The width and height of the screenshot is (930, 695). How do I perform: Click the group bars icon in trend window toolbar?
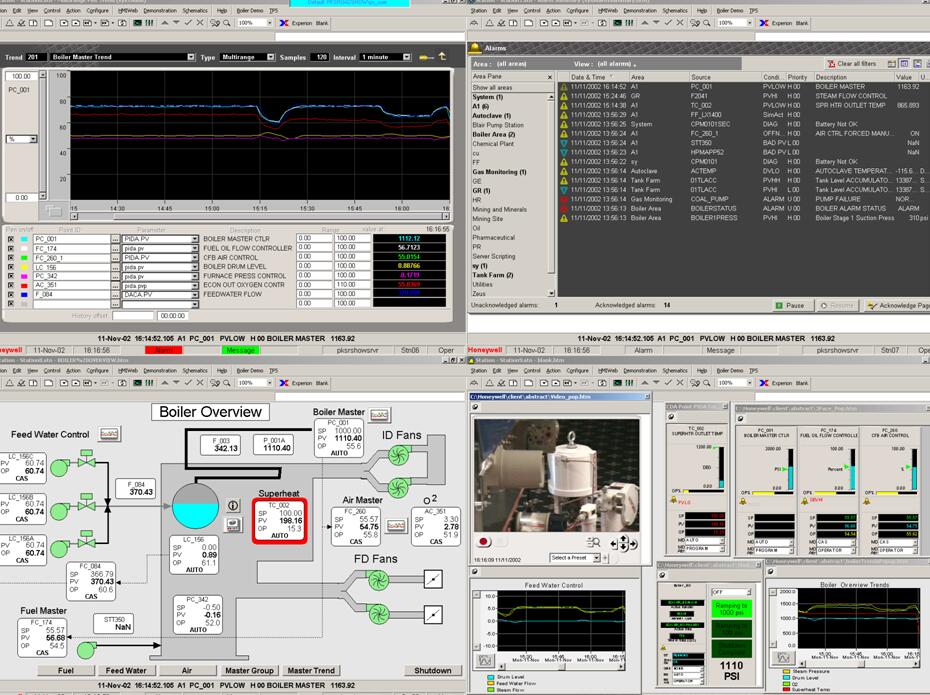point(149,23)
